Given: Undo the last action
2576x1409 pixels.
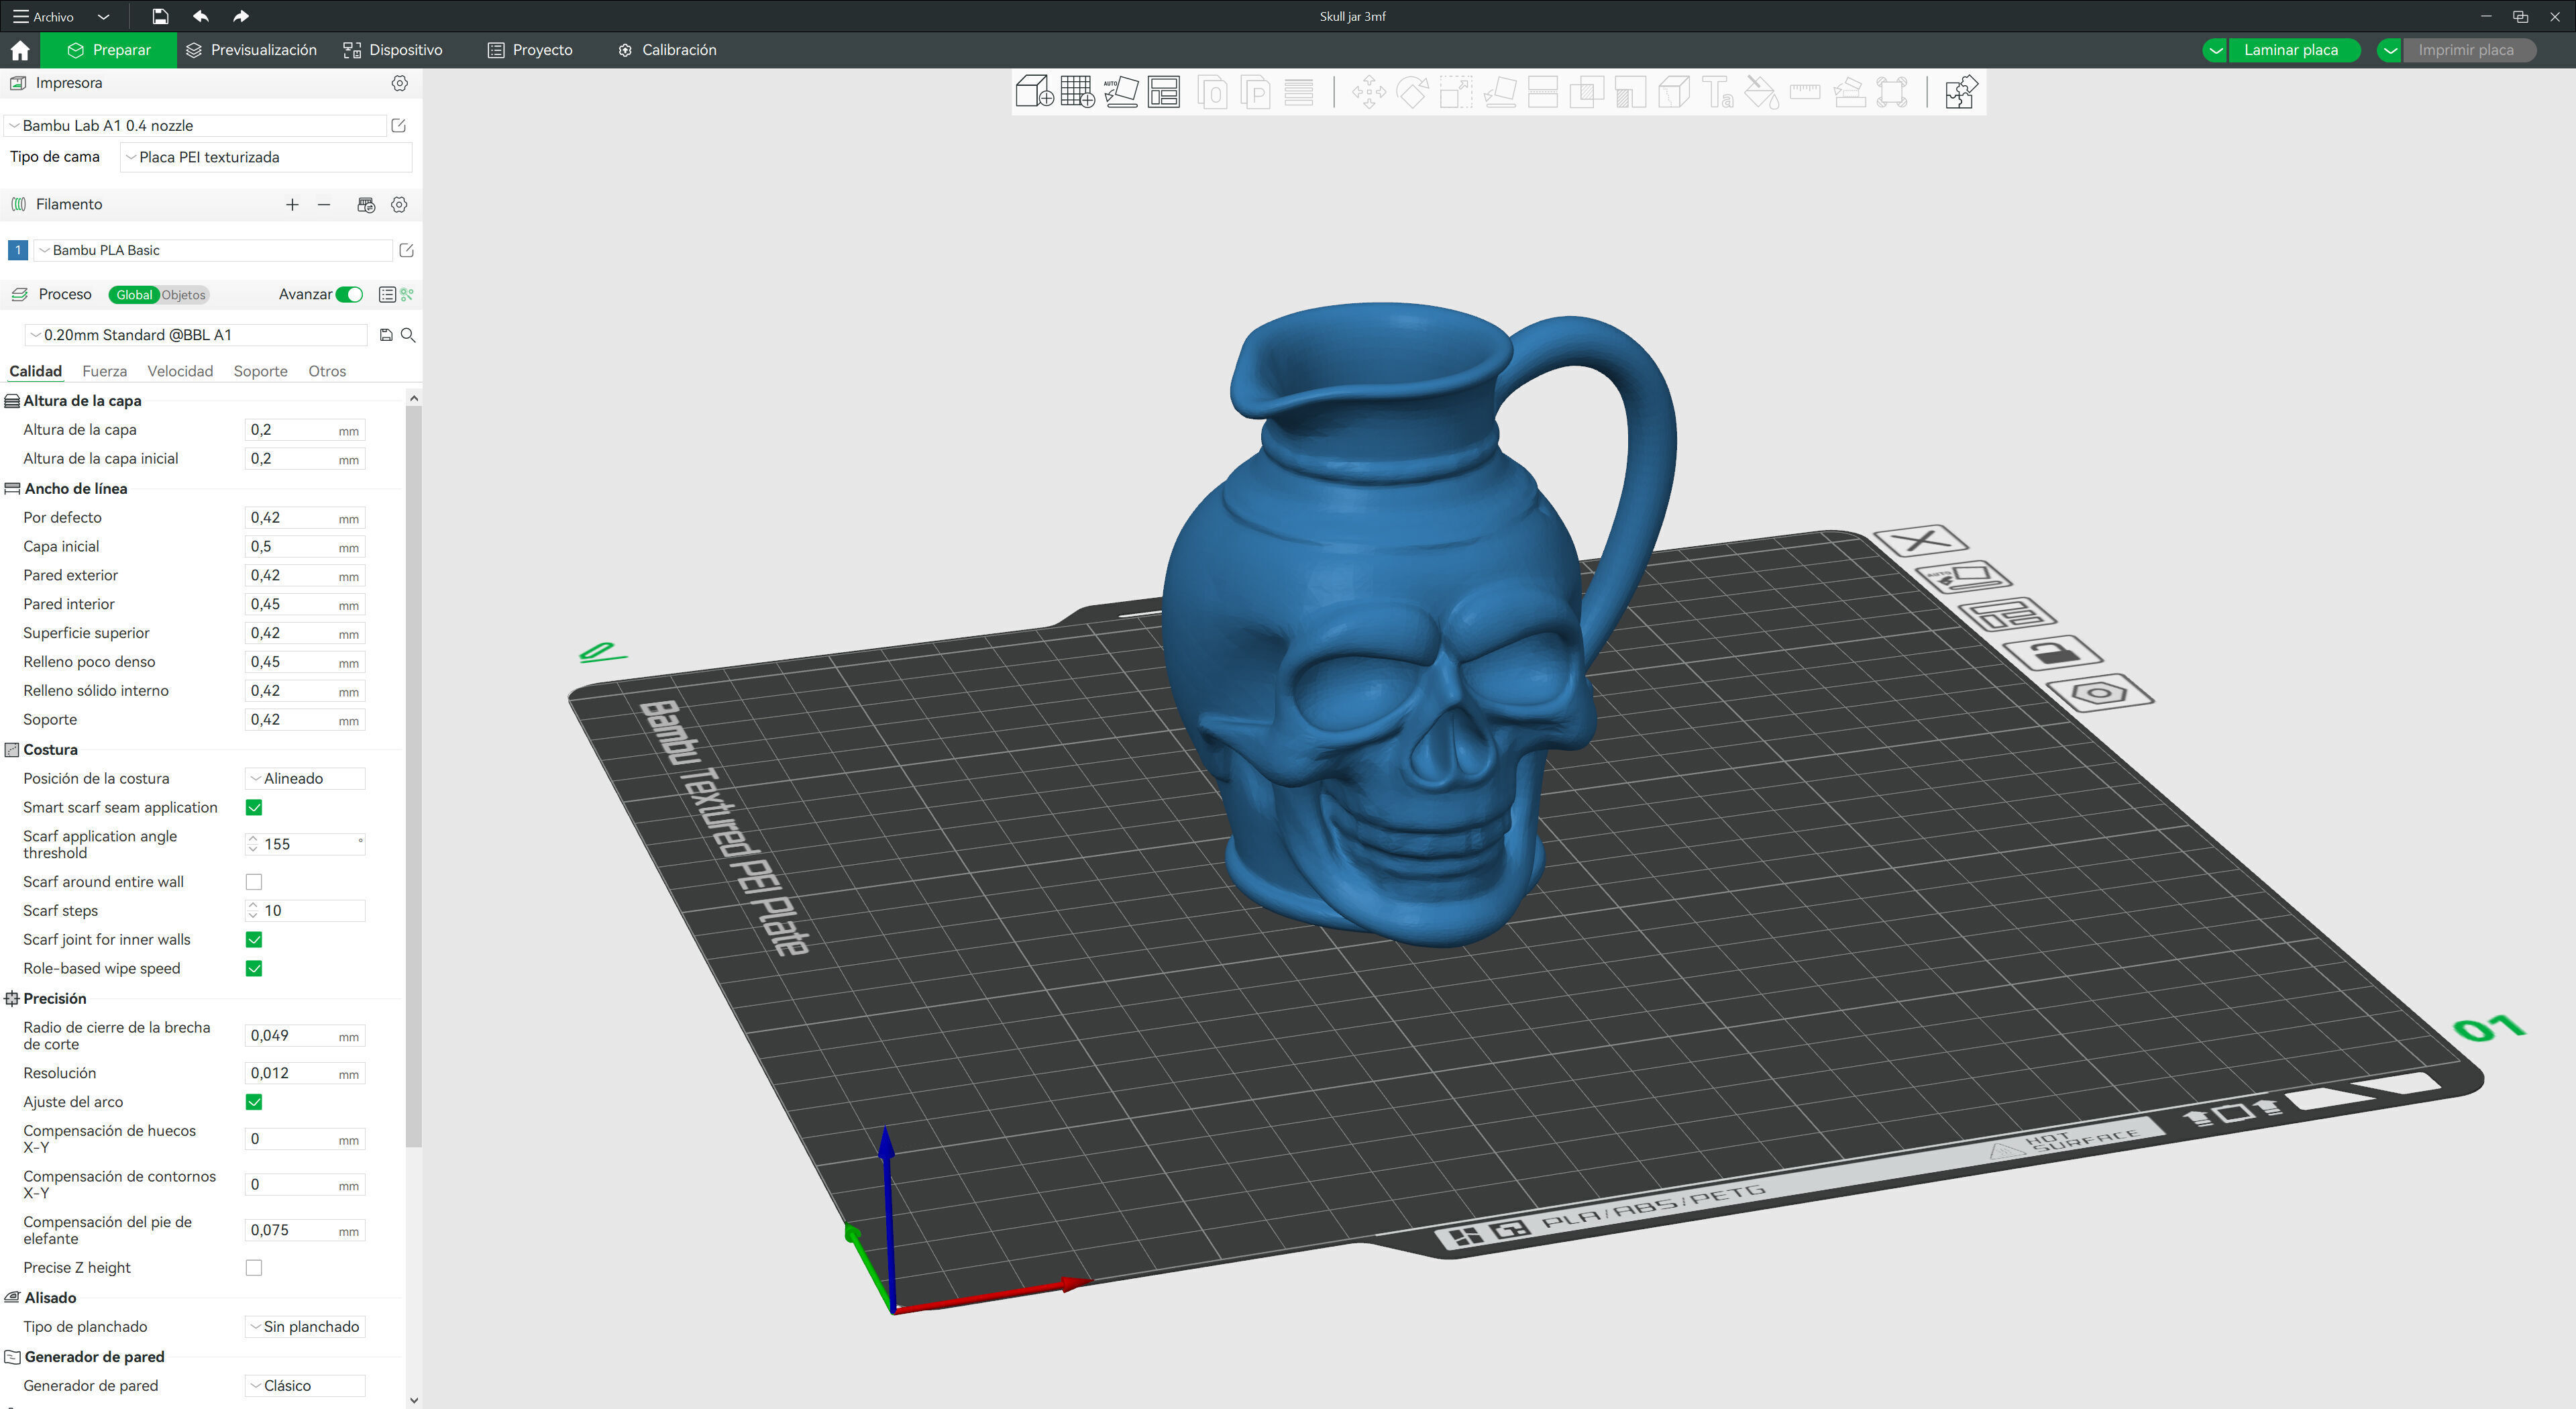Looking at the screenshot, I should click(201, 16).
